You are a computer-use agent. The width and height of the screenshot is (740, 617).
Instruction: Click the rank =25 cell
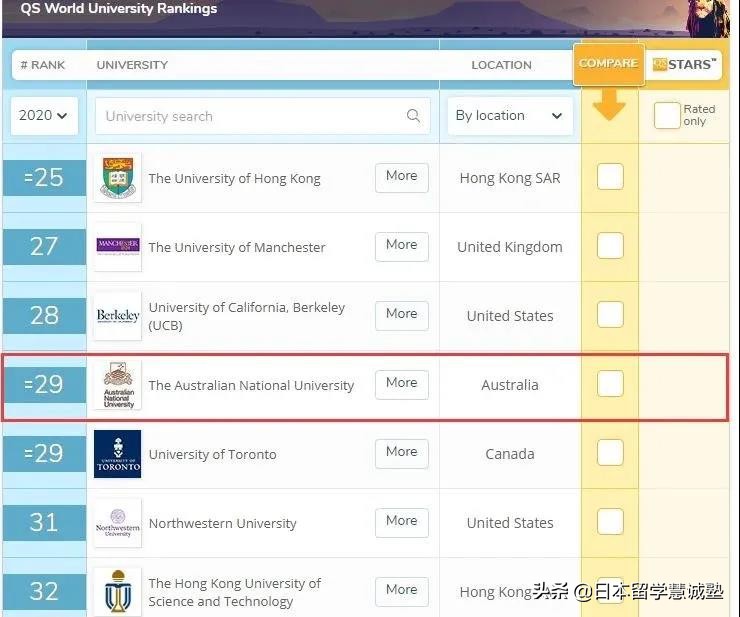(x=44, y=177)
